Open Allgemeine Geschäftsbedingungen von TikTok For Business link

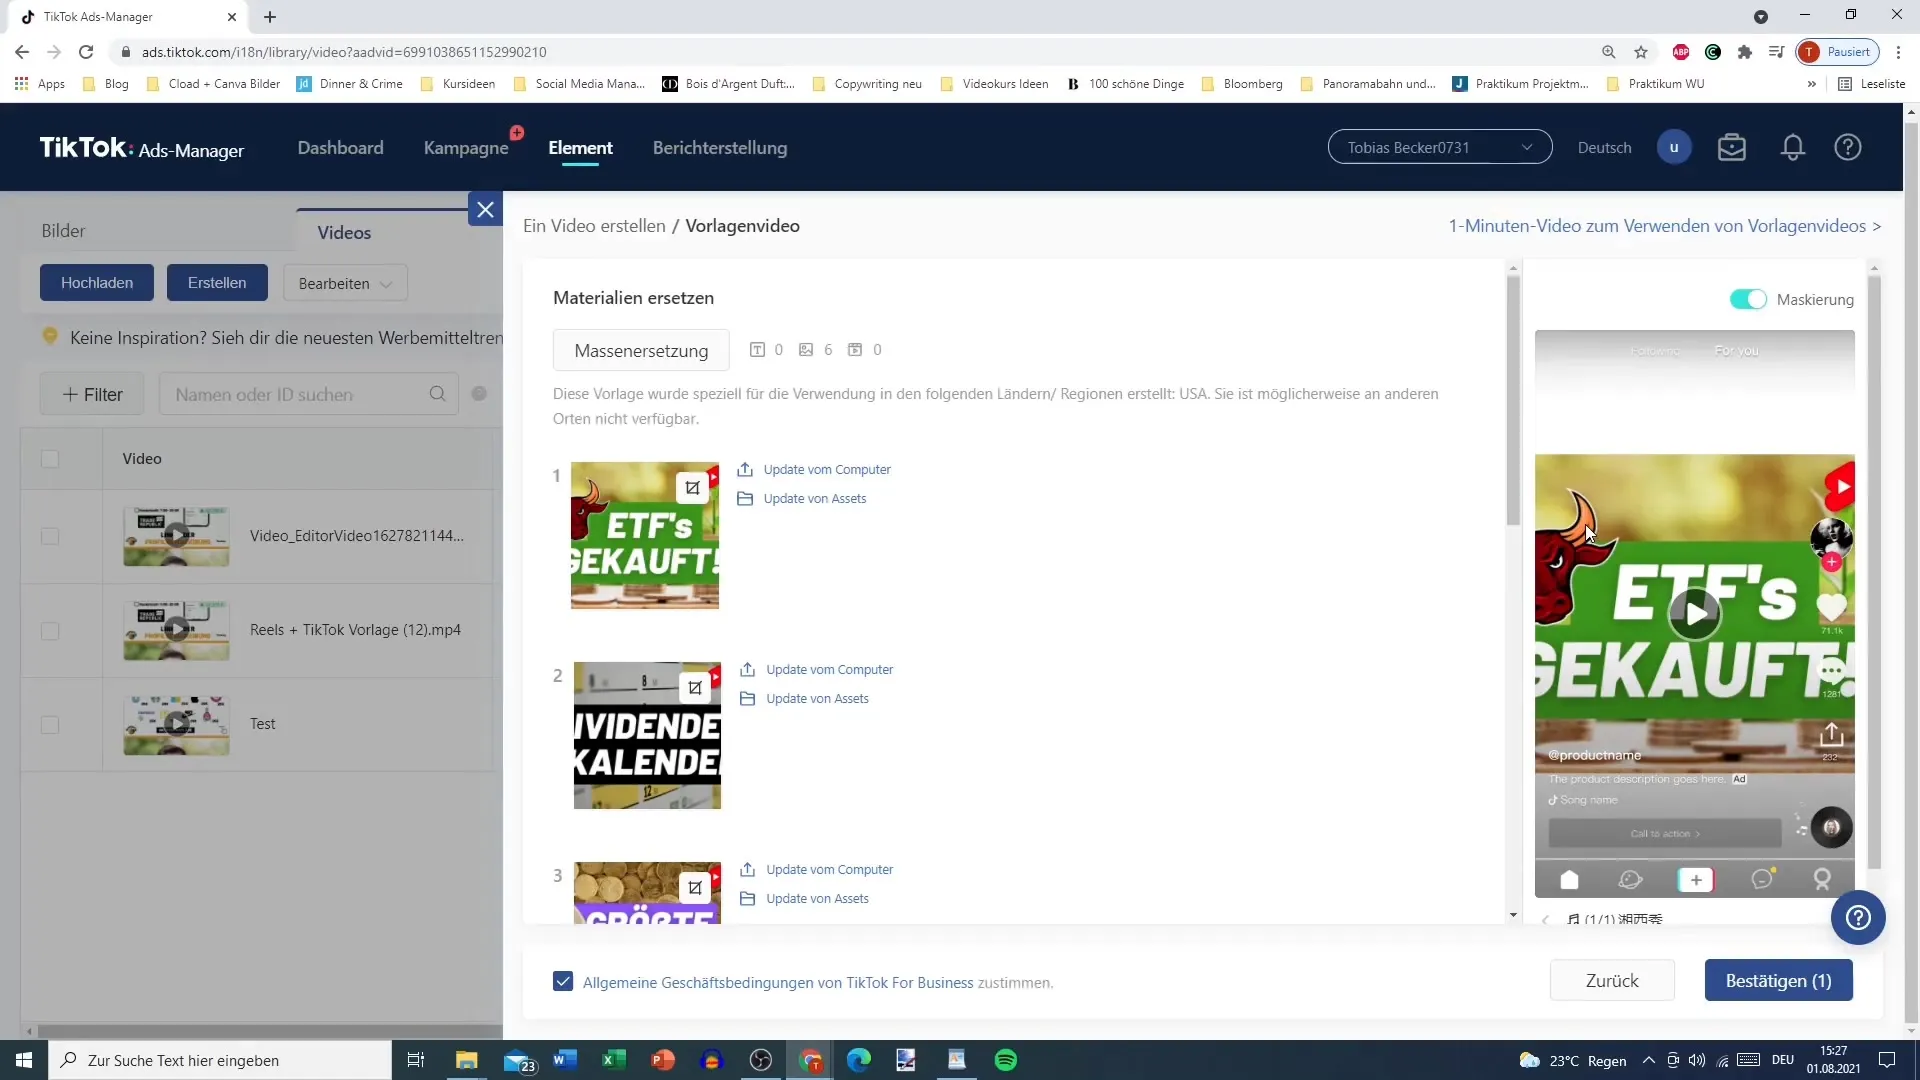778,983
